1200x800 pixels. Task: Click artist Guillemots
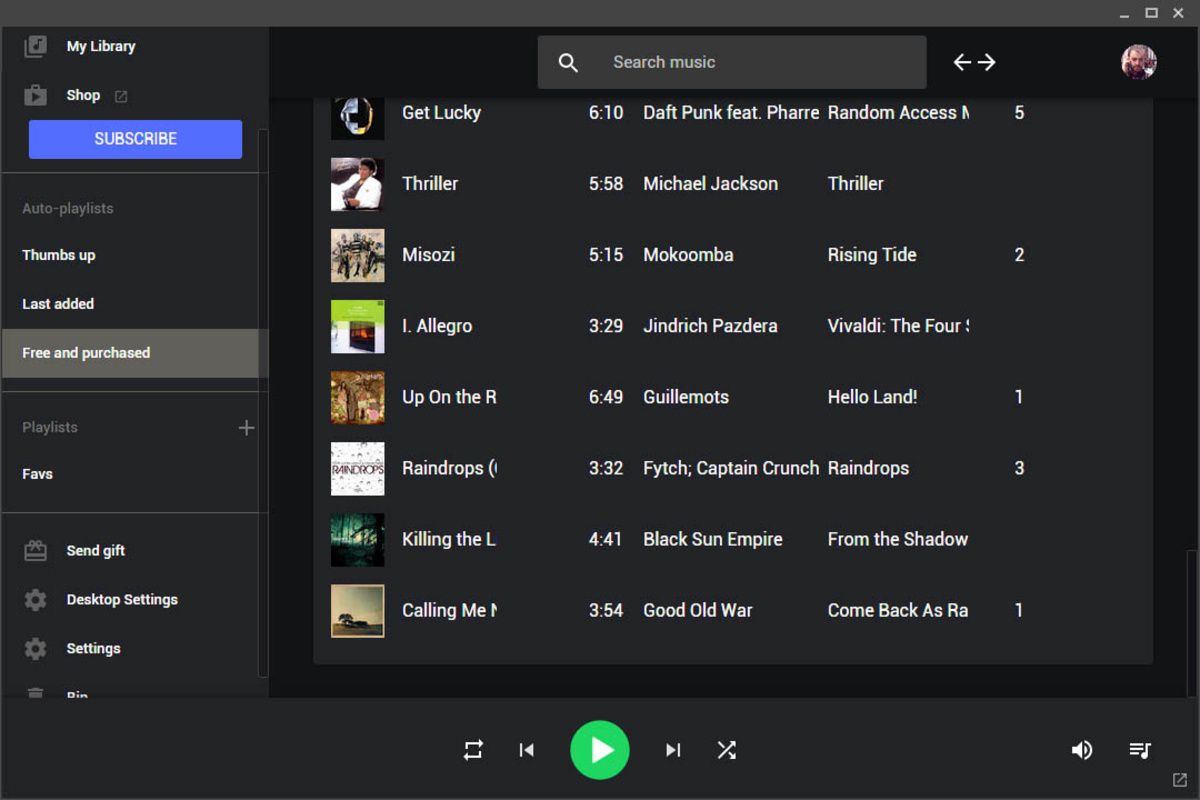(686, 397)
